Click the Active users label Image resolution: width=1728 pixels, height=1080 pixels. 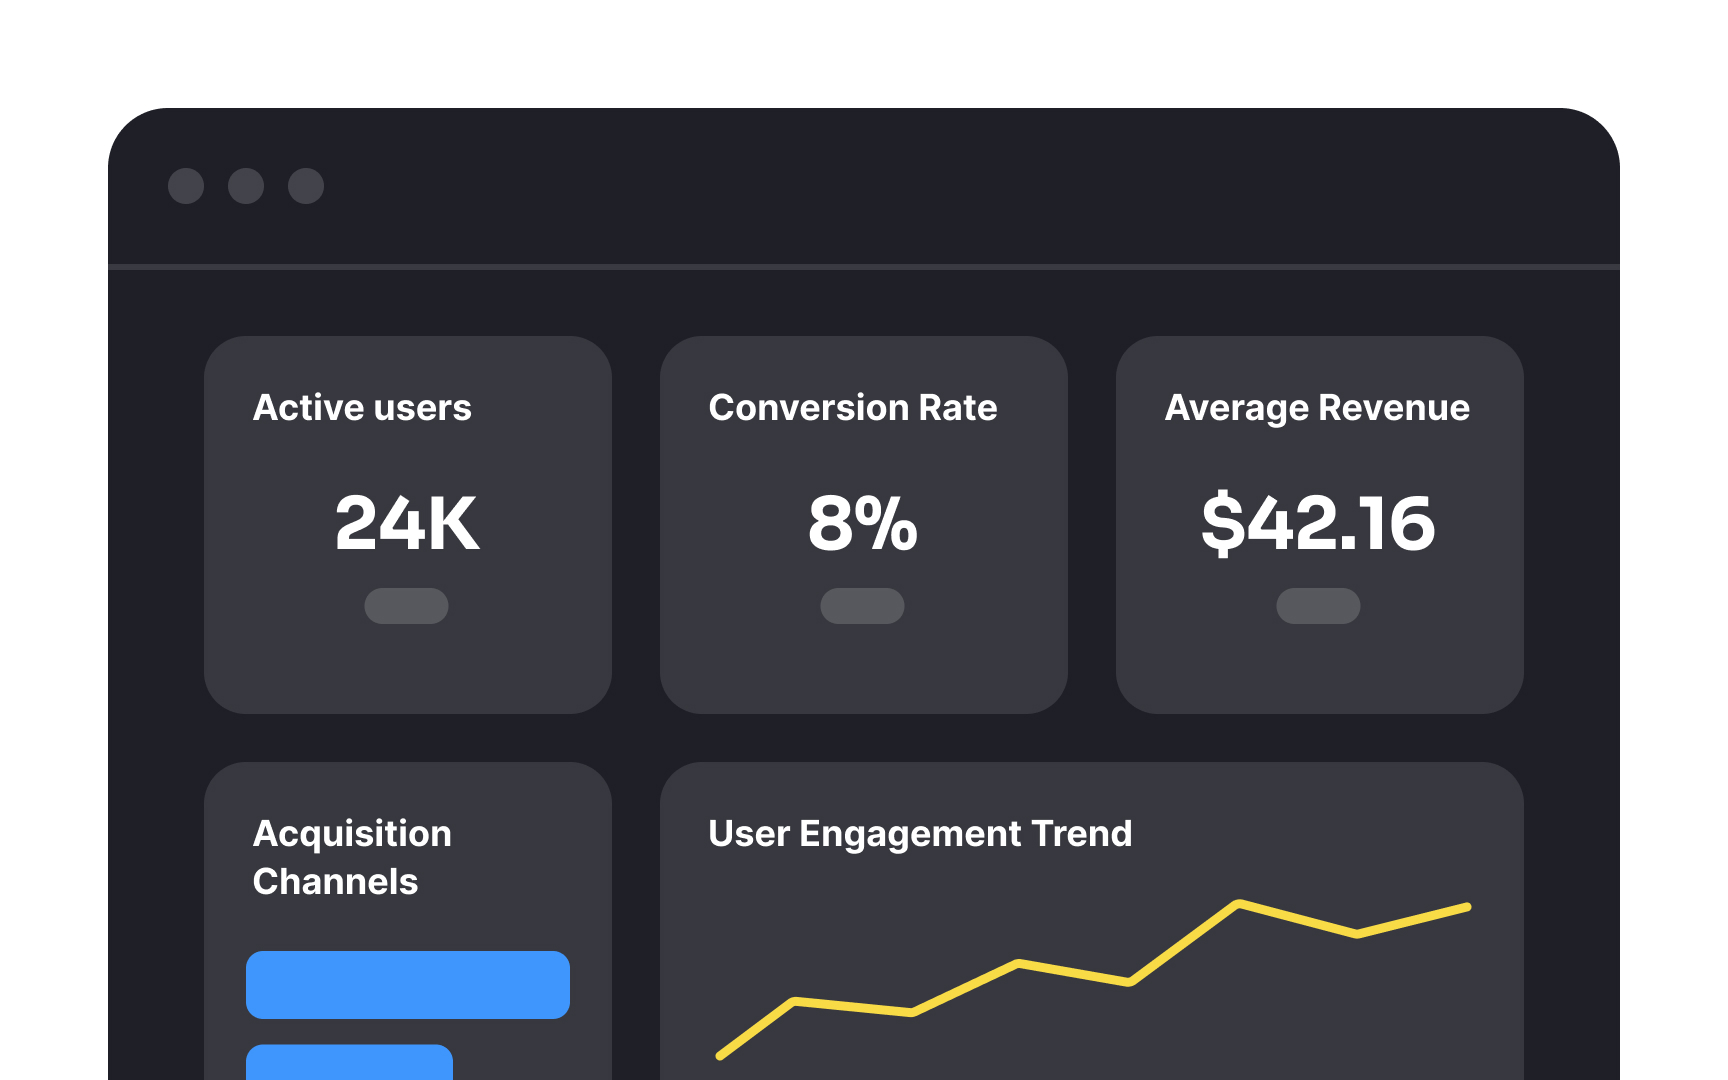click(x=363, y=407)
